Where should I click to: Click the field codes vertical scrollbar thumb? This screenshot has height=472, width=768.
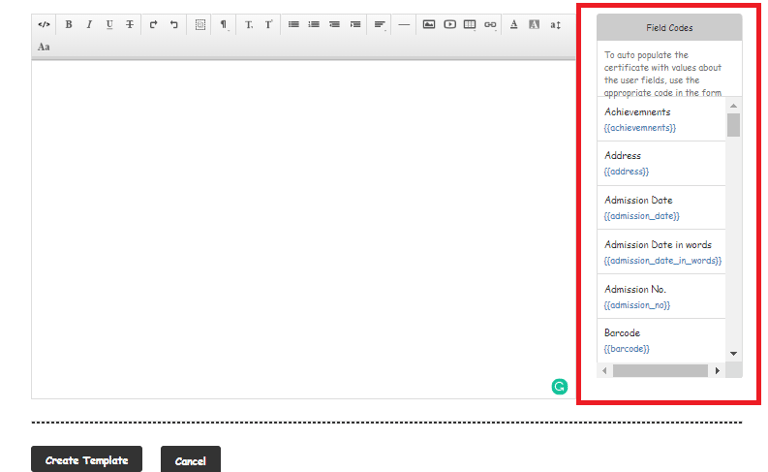[733, 125]
